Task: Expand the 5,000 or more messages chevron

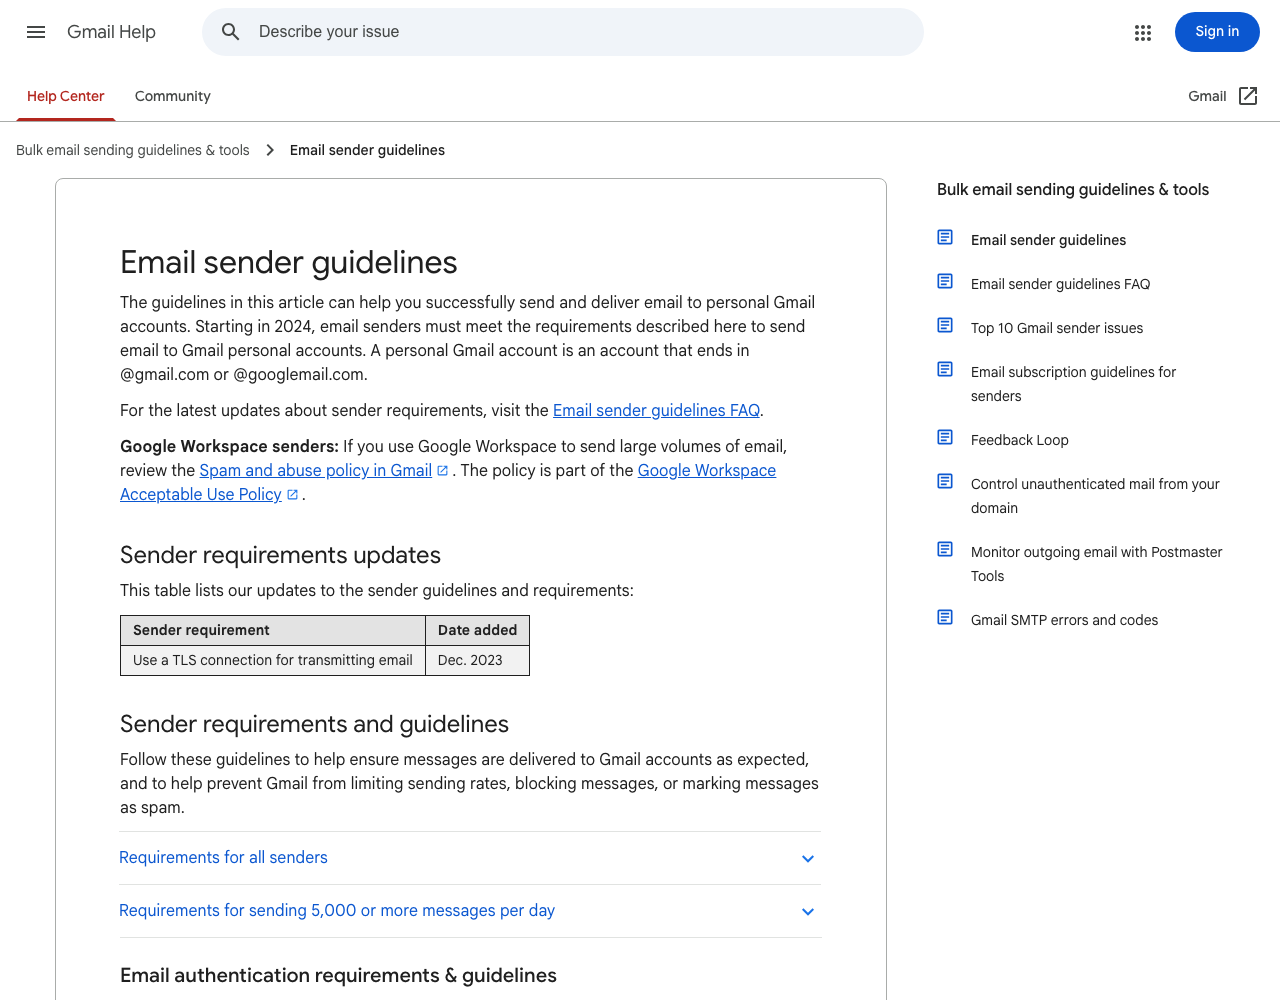Action: click(808, 911)
